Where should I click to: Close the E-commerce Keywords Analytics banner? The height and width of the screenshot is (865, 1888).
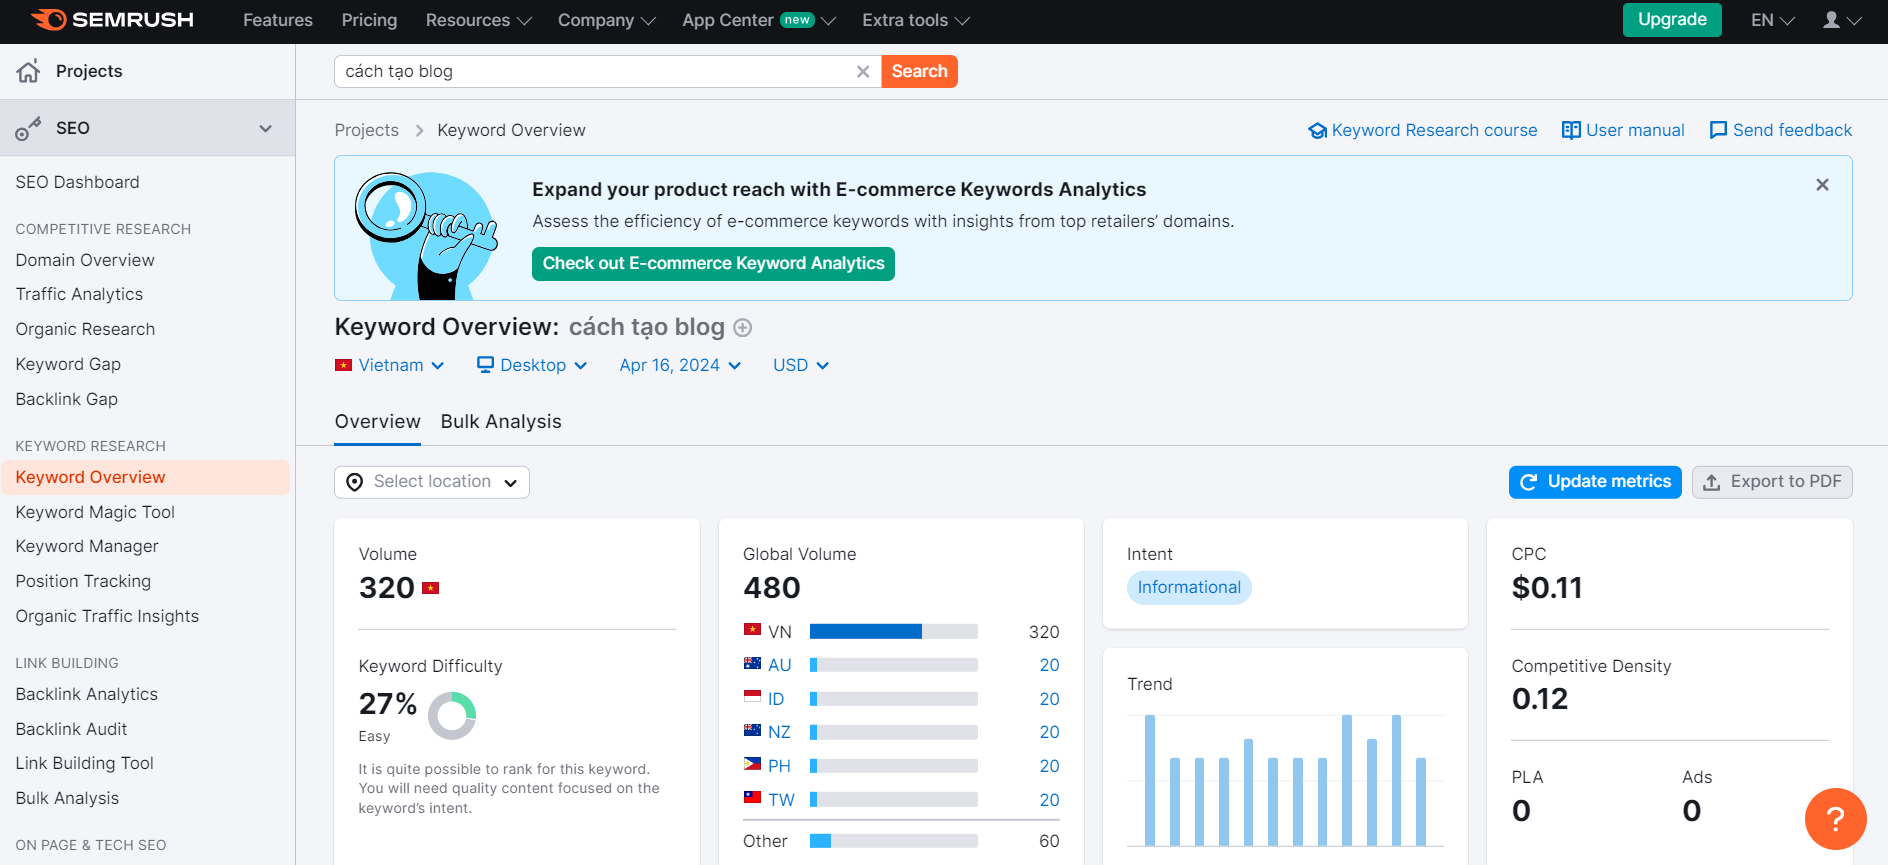[1822, 185]
